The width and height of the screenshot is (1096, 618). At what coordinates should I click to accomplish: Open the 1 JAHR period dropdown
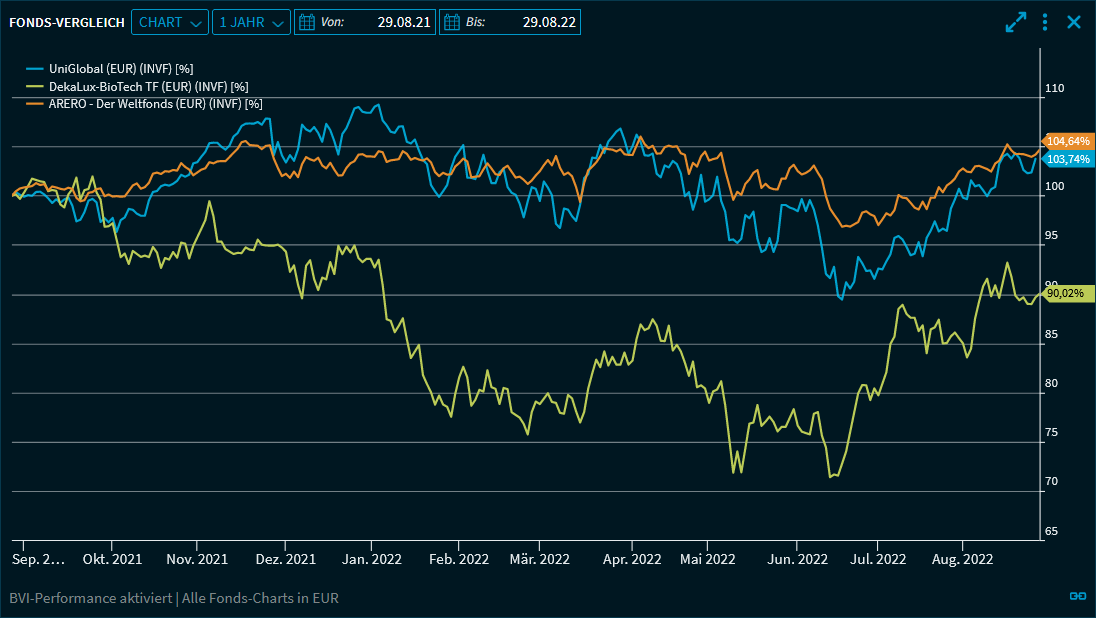click(x=251, y=22)
